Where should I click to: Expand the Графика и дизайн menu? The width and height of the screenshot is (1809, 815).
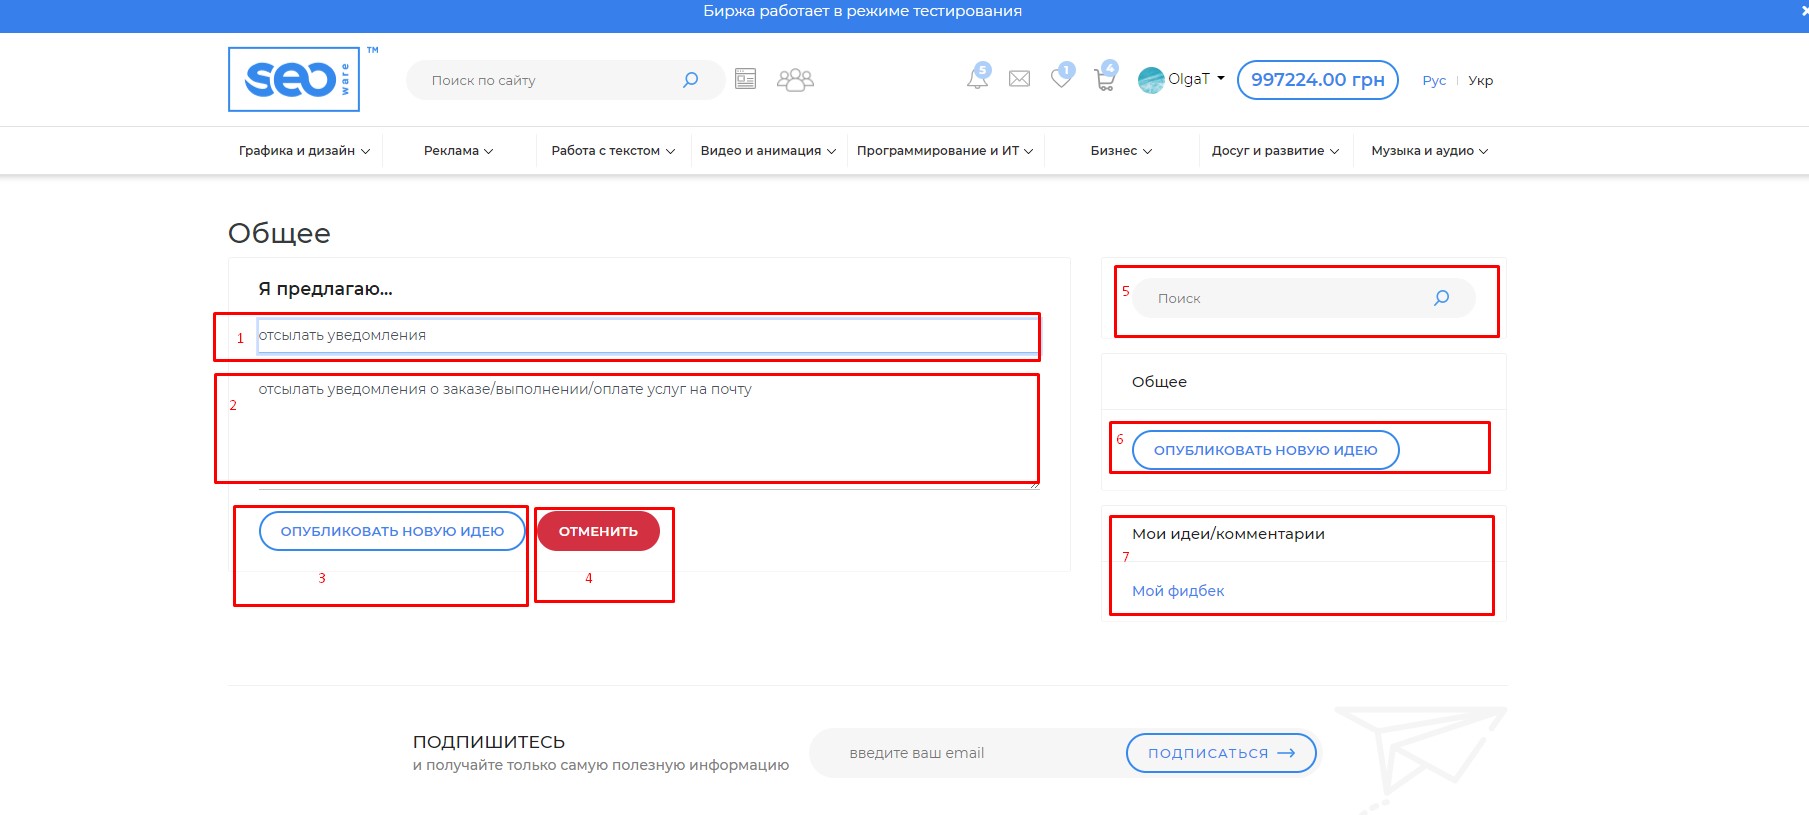coord(304,151)
